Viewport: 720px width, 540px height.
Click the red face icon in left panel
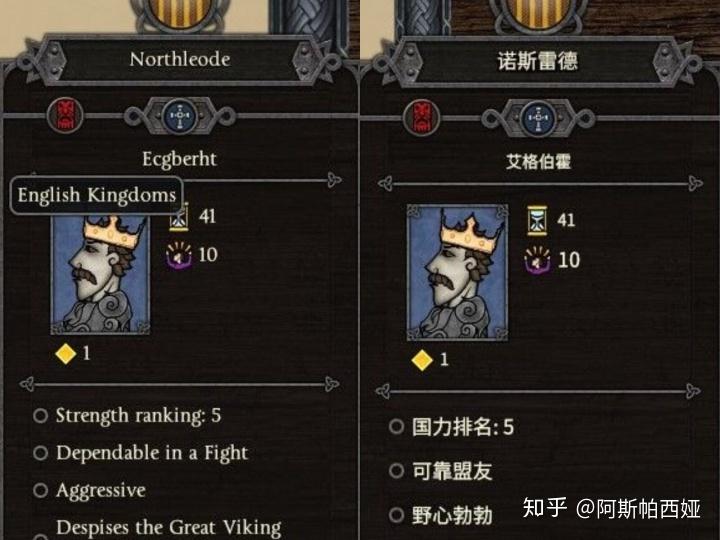tap(65, 115)
